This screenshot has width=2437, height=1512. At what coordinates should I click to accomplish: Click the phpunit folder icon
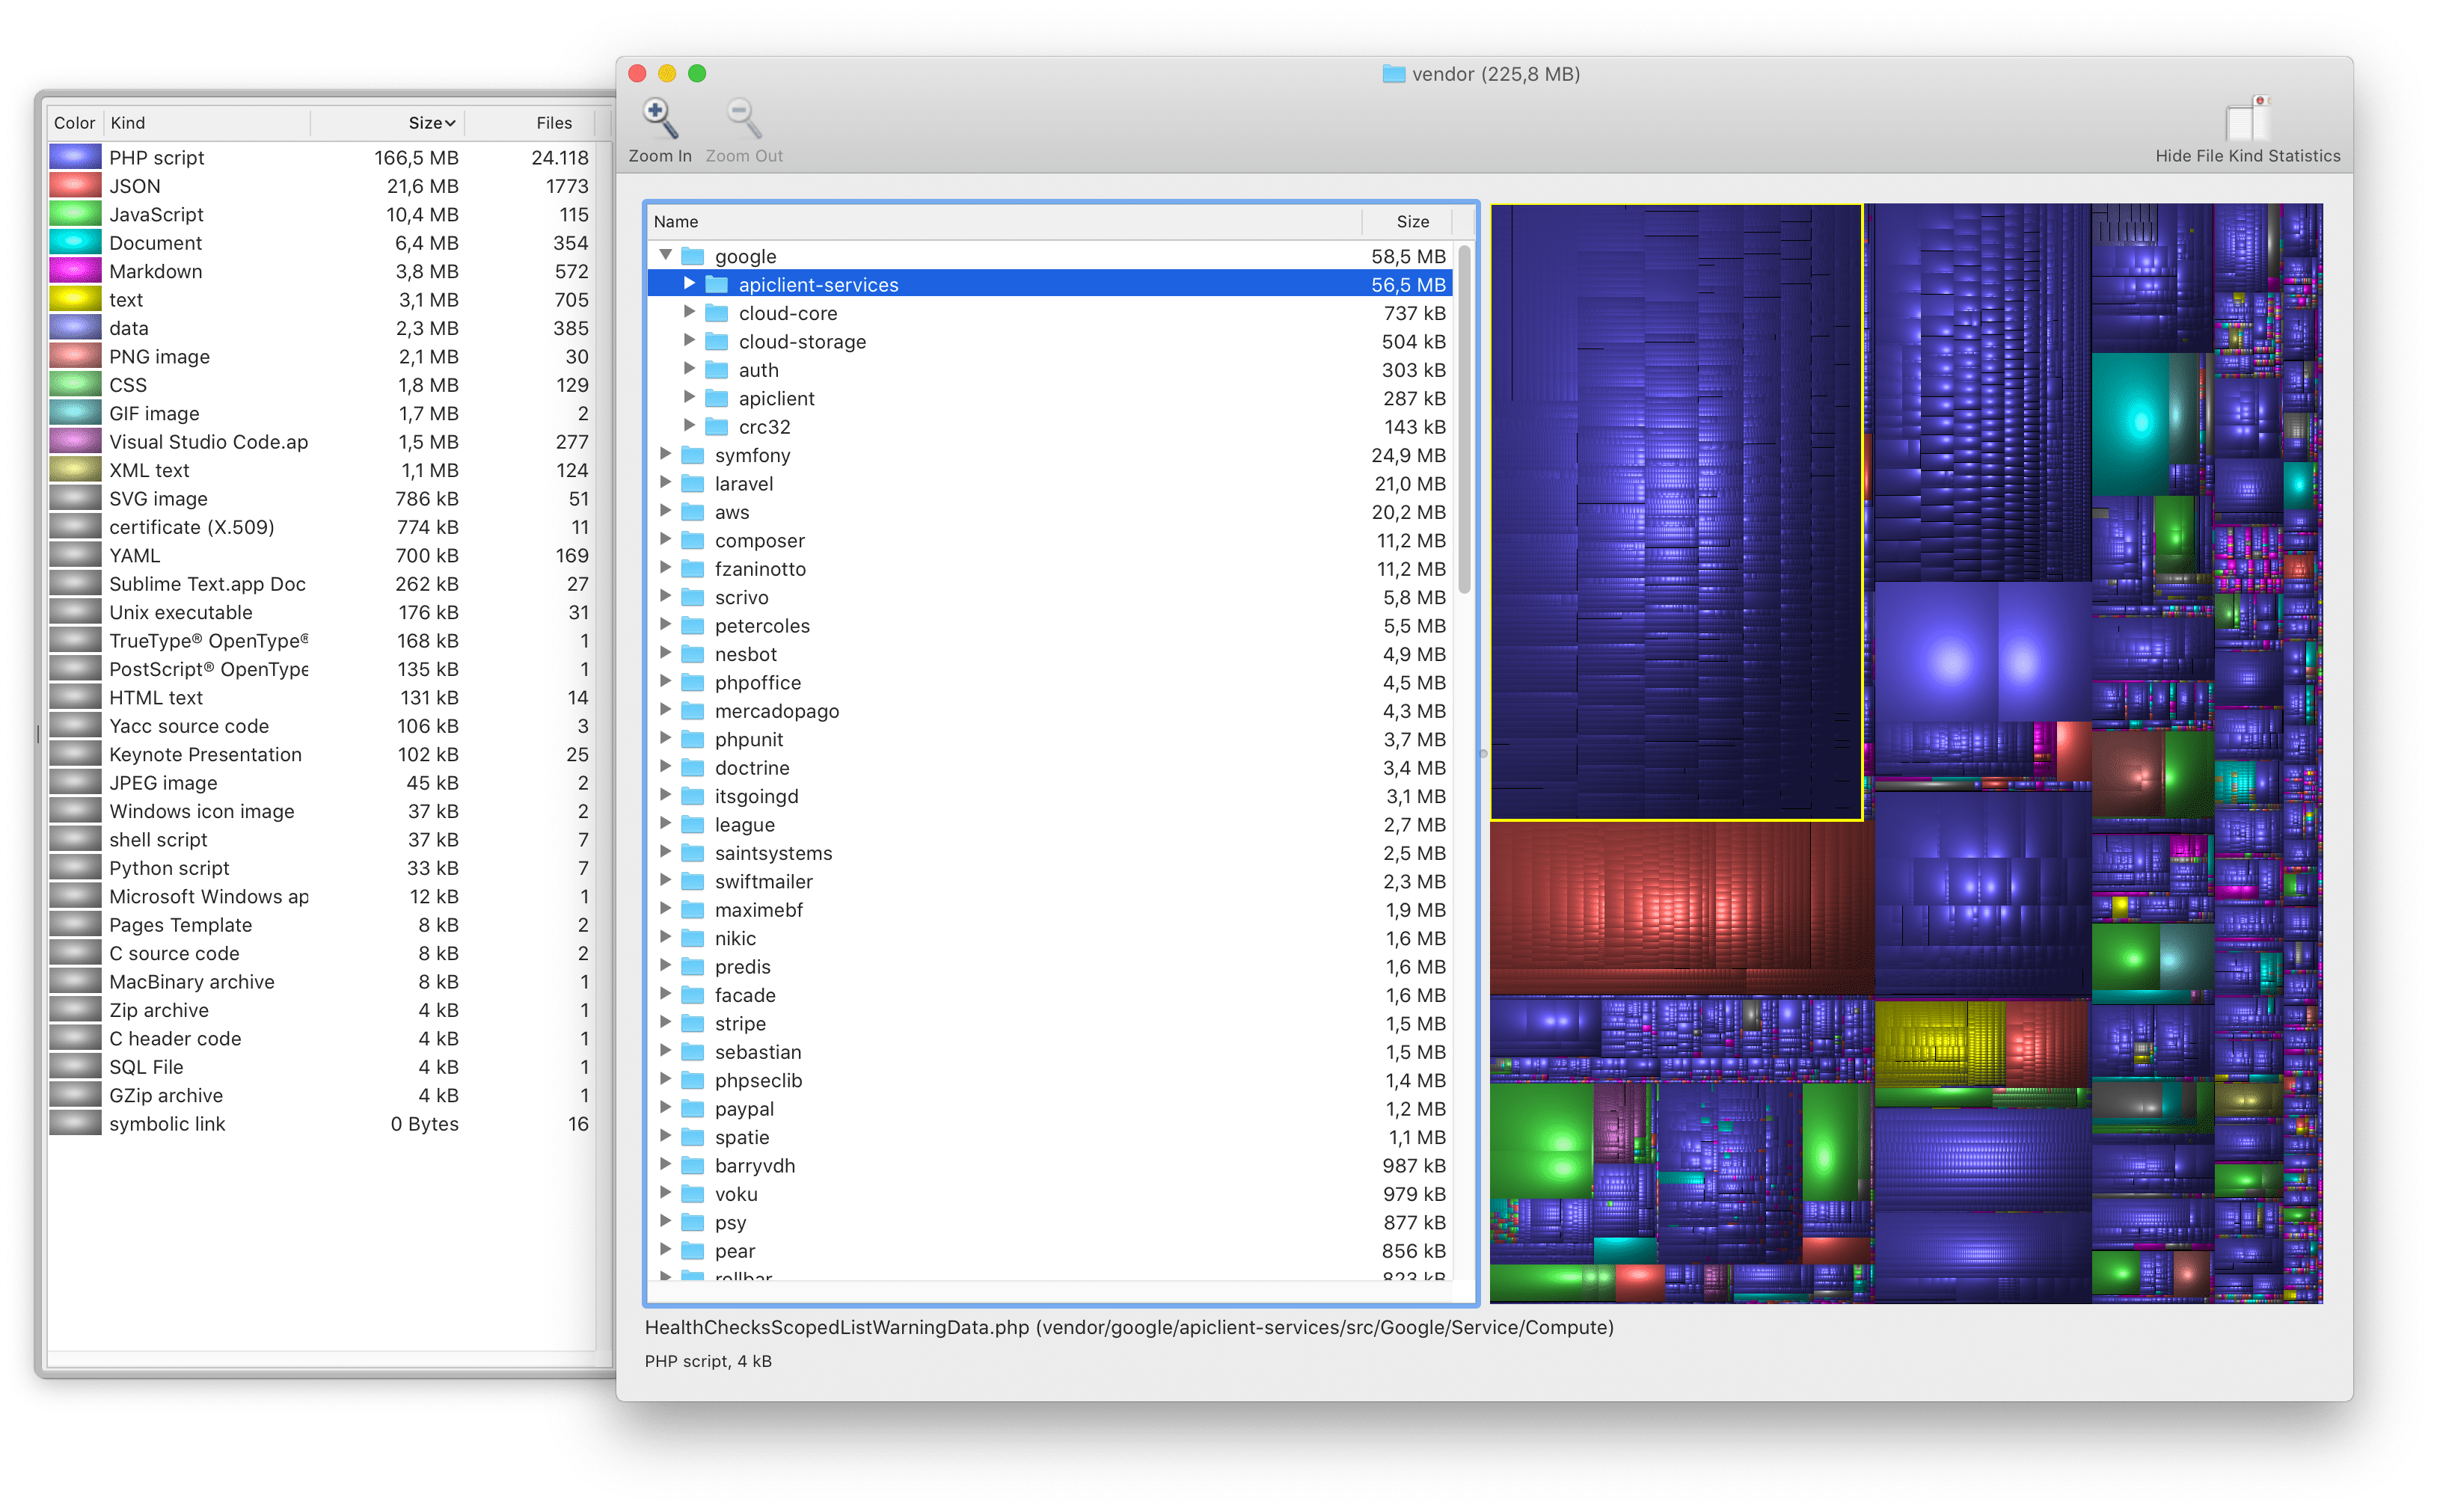(693, 739)
